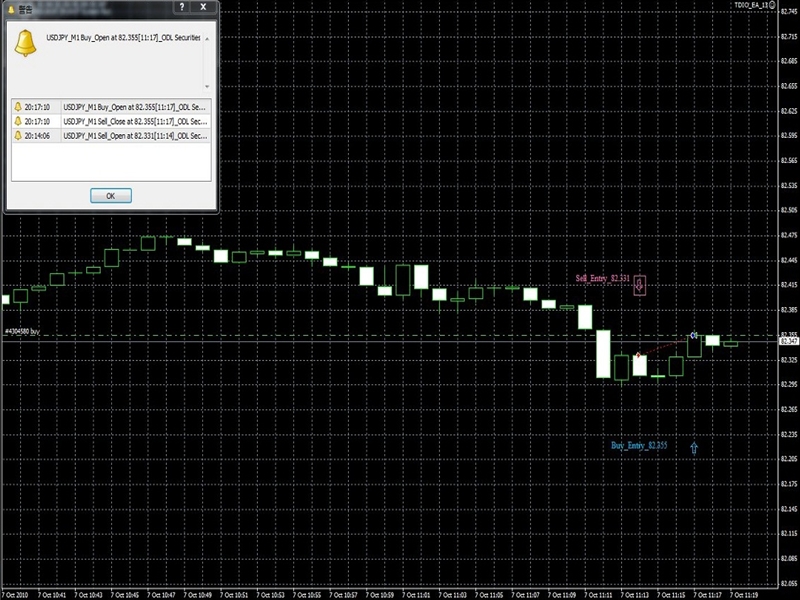800x600 pixels.
Task: Click the 82.347 current price tag
Action: coord(789,341)
